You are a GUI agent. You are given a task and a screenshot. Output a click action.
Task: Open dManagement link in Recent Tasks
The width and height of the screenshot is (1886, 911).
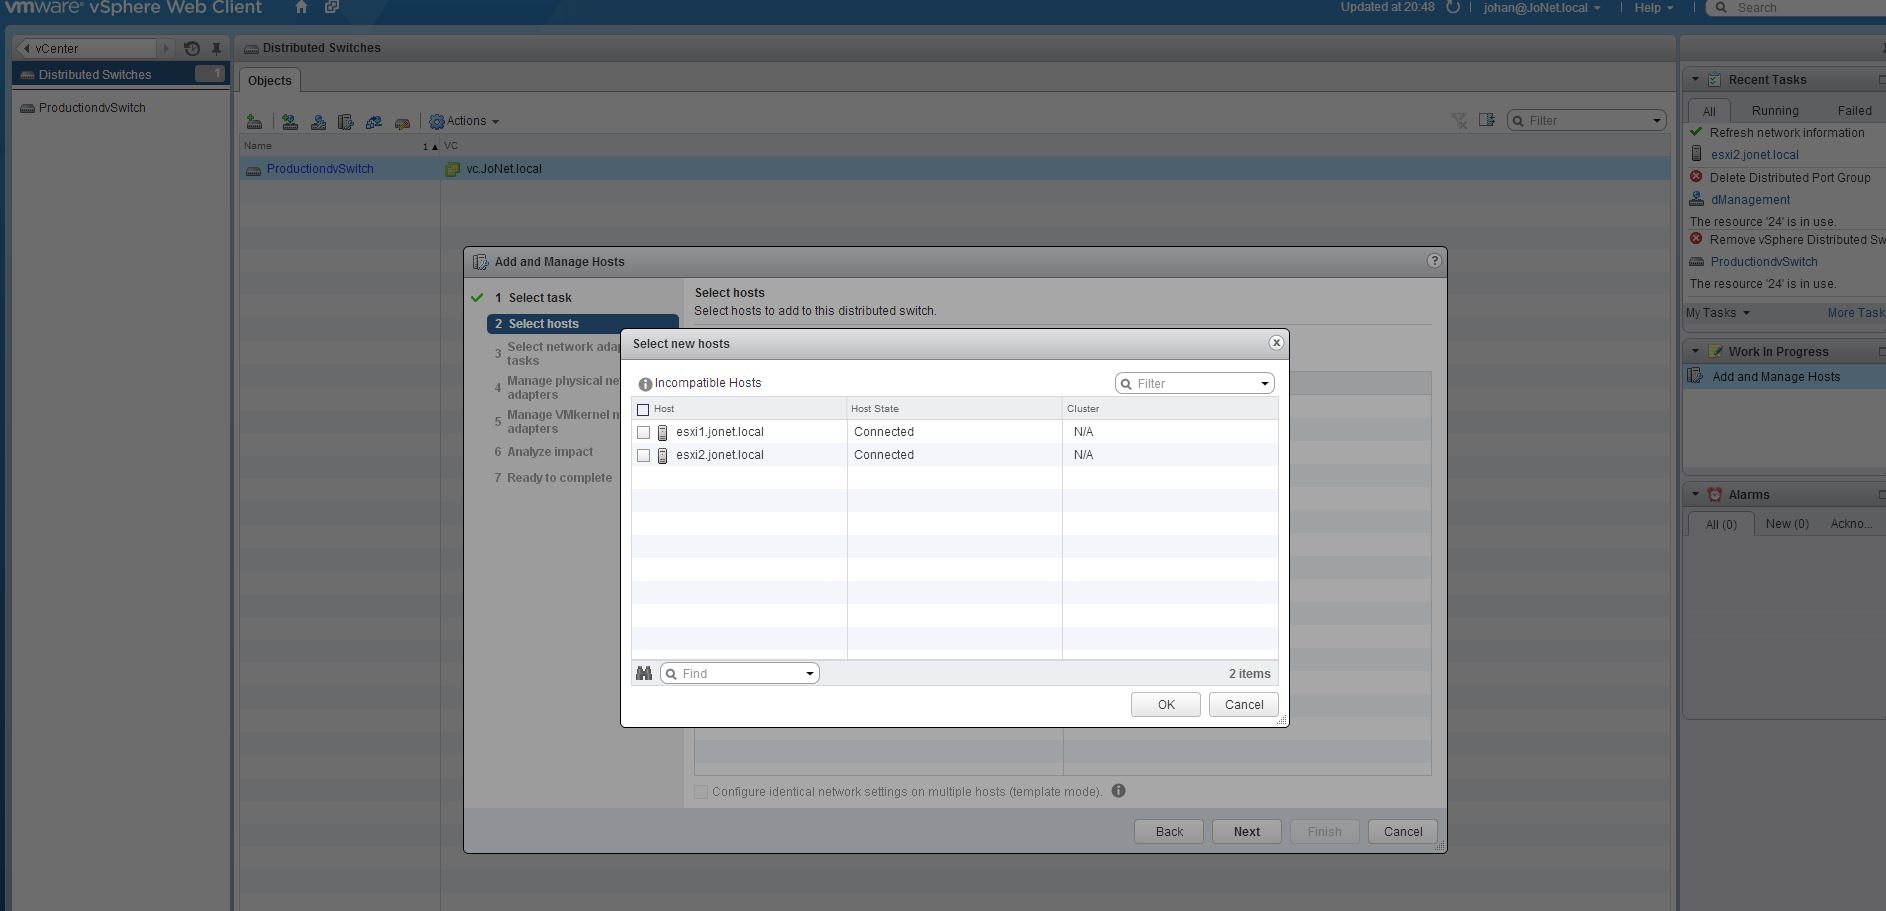[1750, 200]
